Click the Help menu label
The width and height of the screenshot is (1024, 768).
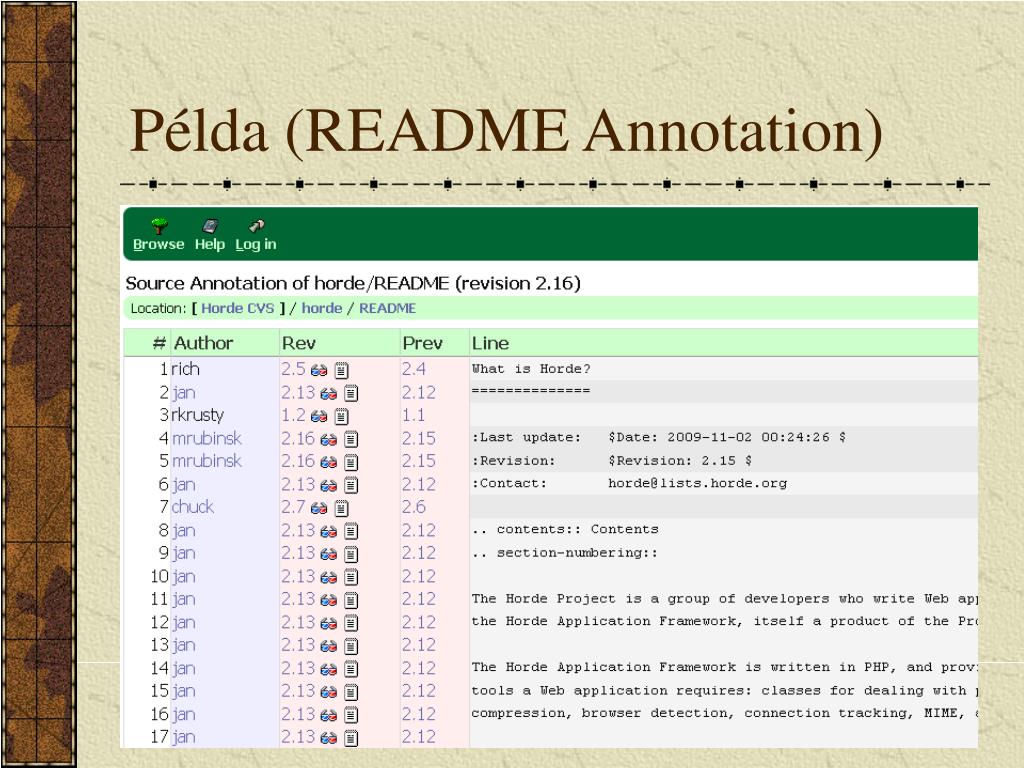point(210,244)
